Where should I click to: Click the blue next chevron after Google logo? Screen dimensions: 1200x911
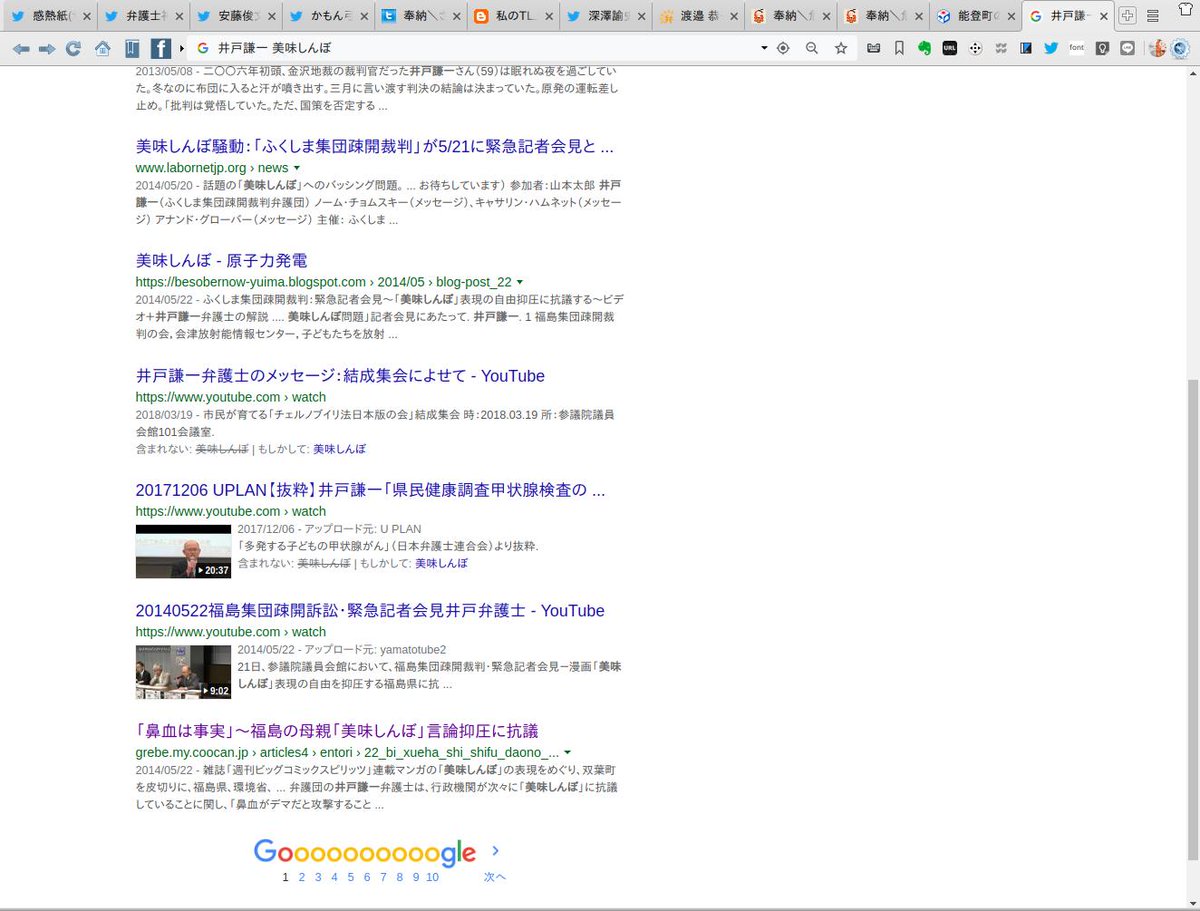pos(495,851)
